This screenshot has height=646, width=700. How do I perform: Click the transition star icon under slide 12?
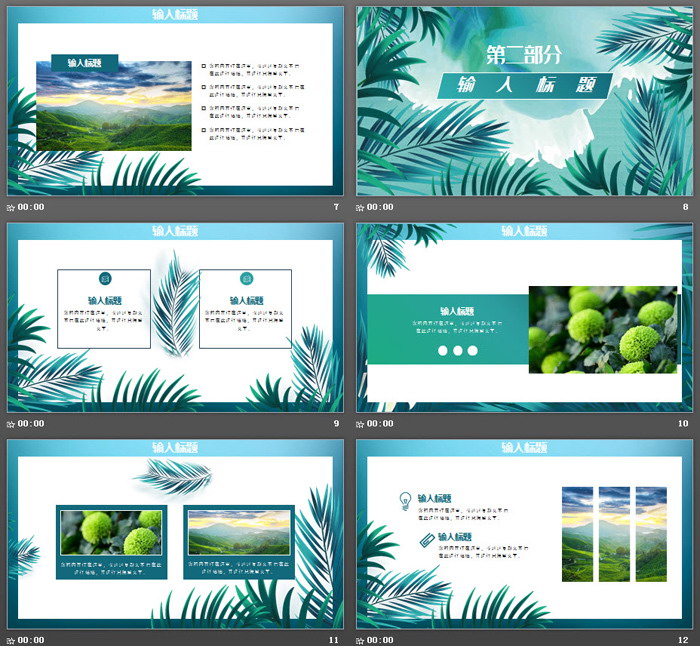tap(361, 639)
